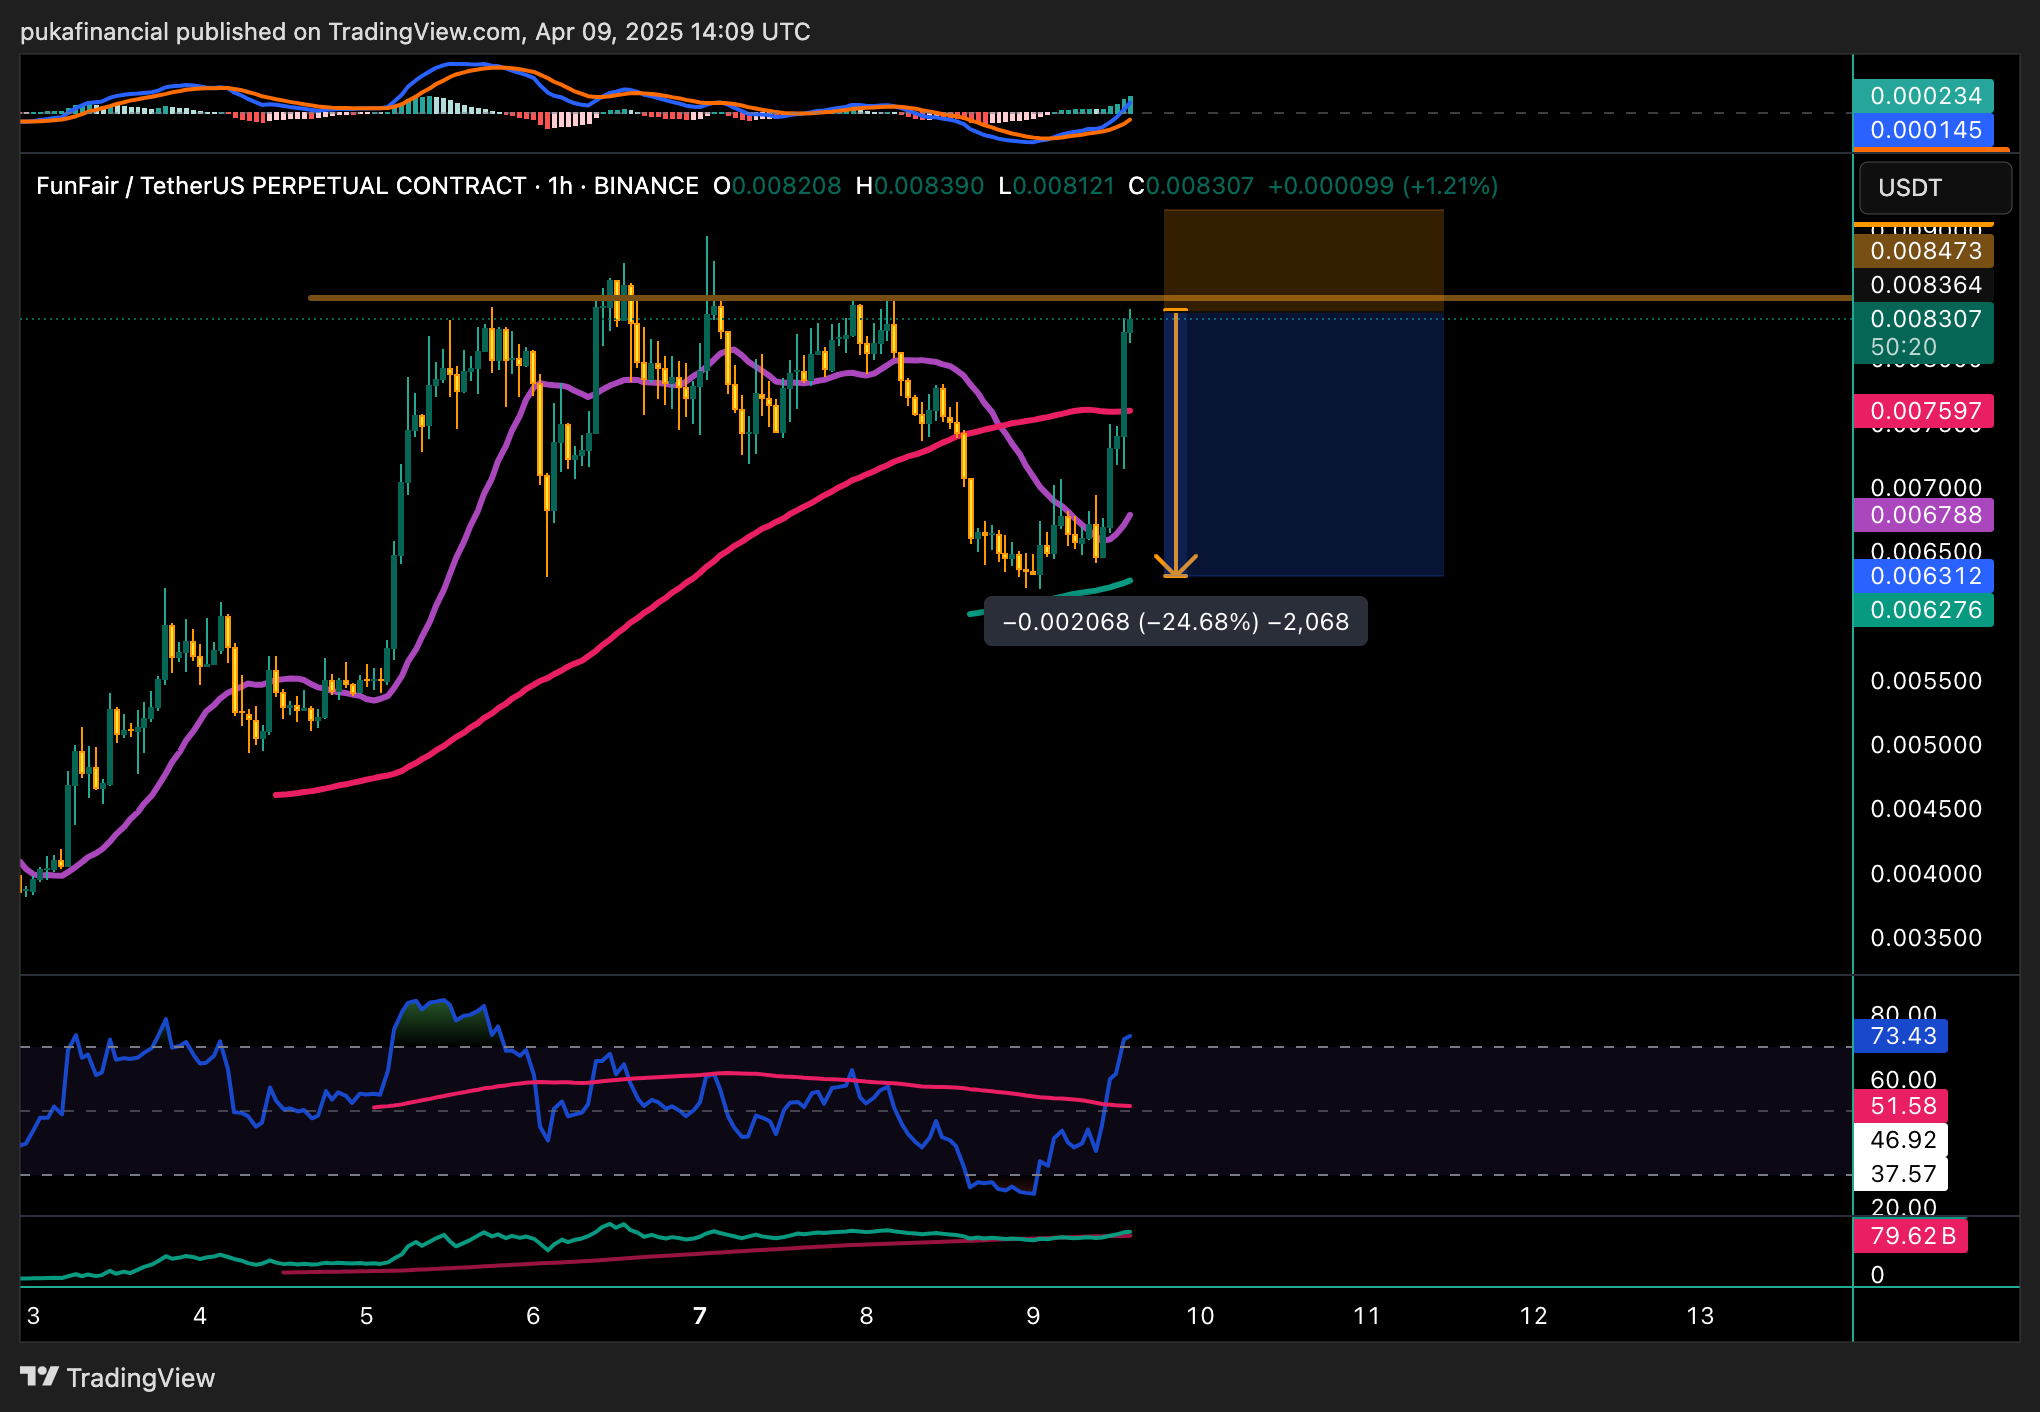
Task: Click the pink RSI average label 51.58
Action: pyautogui.click(x=1901, y=1106)
